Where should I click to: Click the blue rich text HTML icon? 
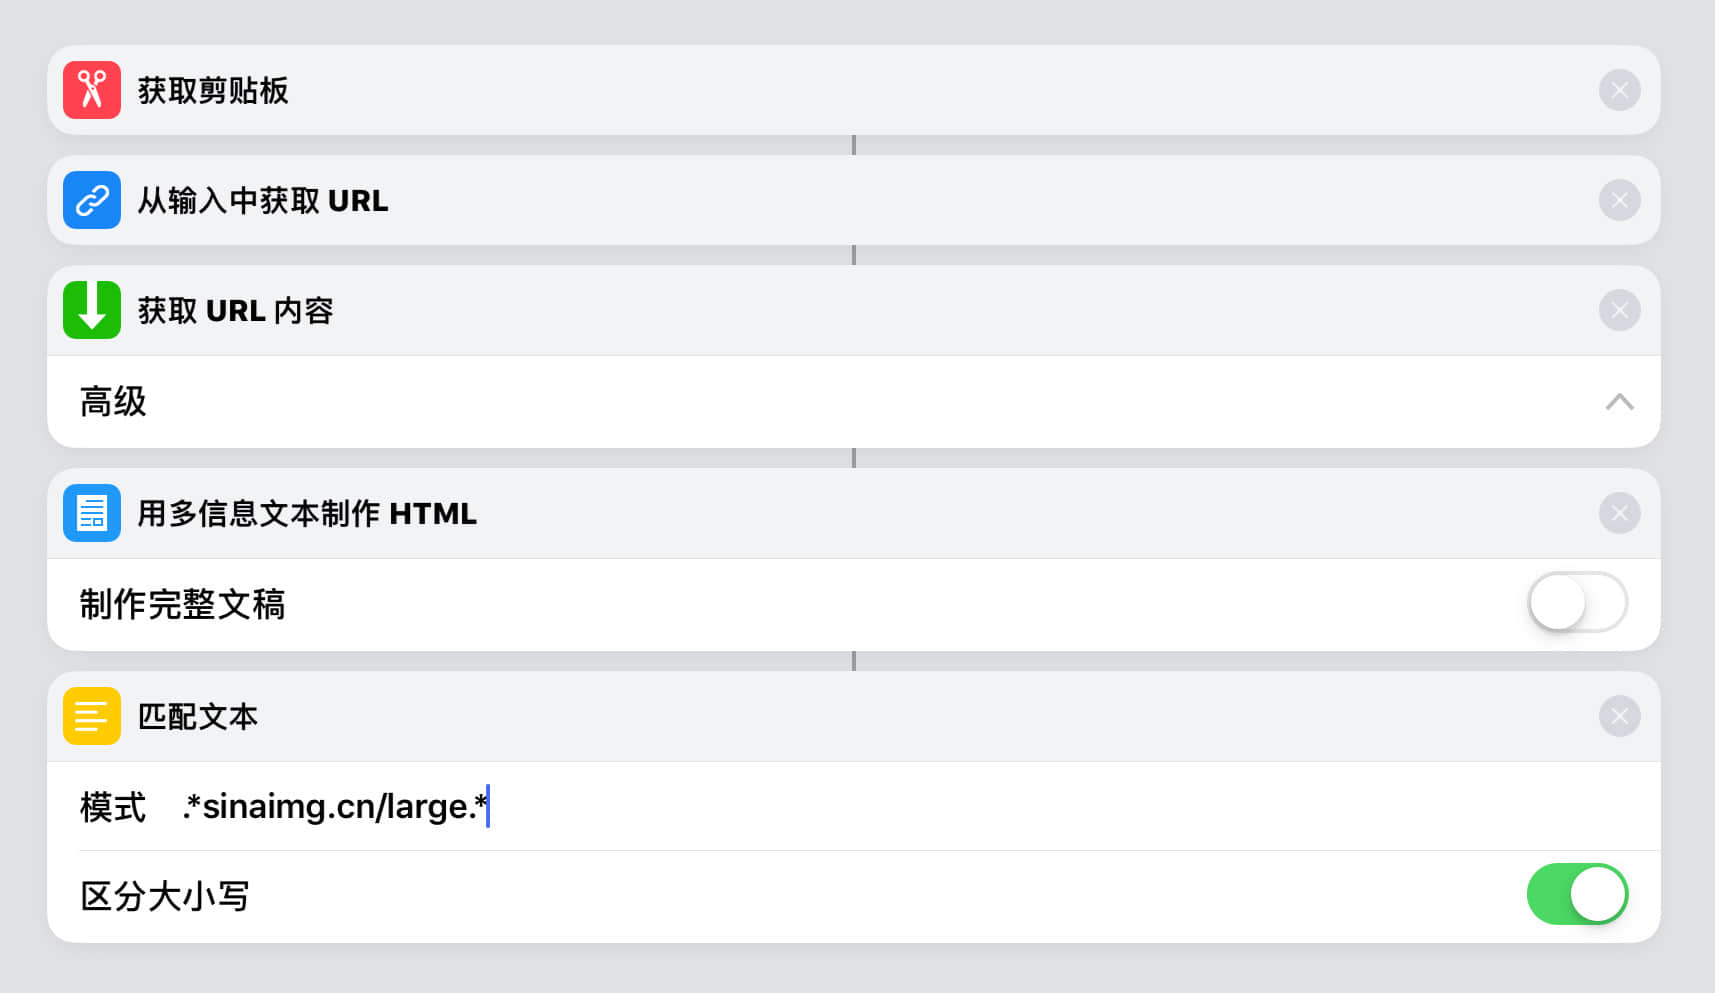(x=92, y=513)
